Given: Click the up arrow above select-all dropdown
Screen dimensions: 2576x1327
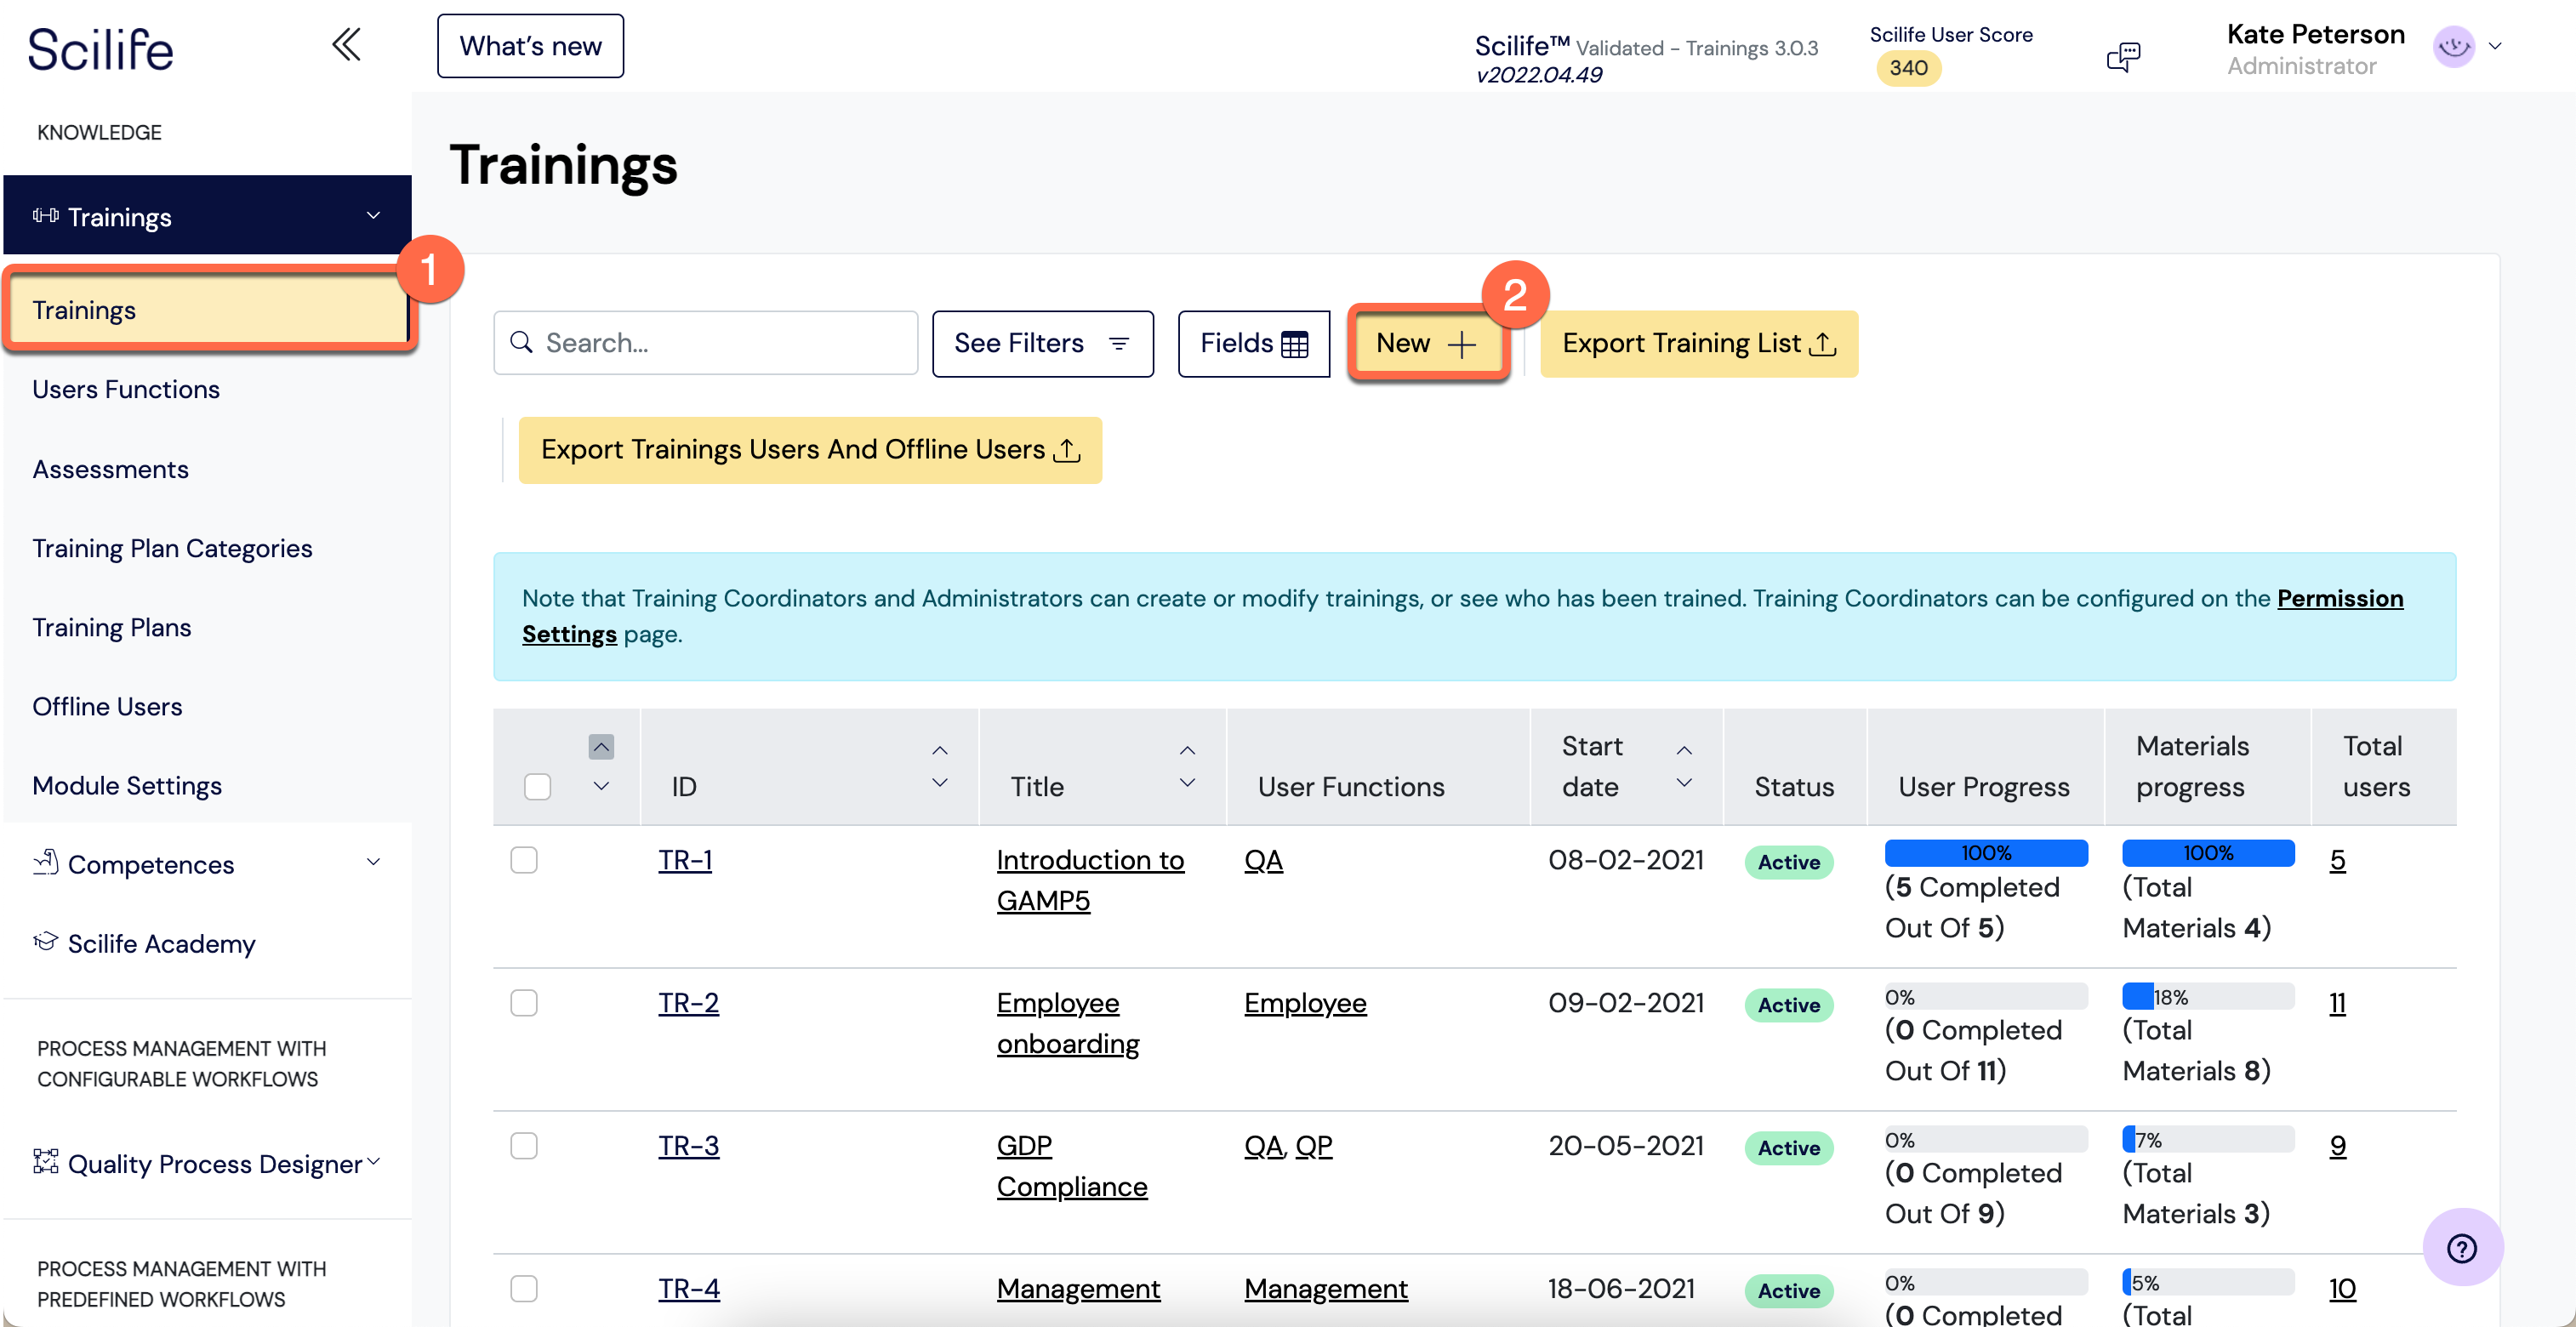Looking at the screenshot, I should tap(601, 747).
